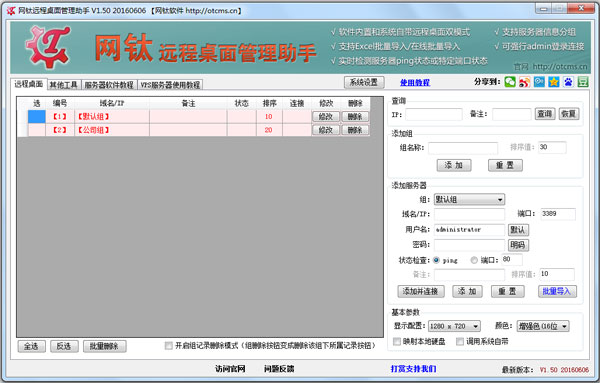Share to Sina Weibo icon
This screenshot has width=600, height=383.
coord(525,81)
